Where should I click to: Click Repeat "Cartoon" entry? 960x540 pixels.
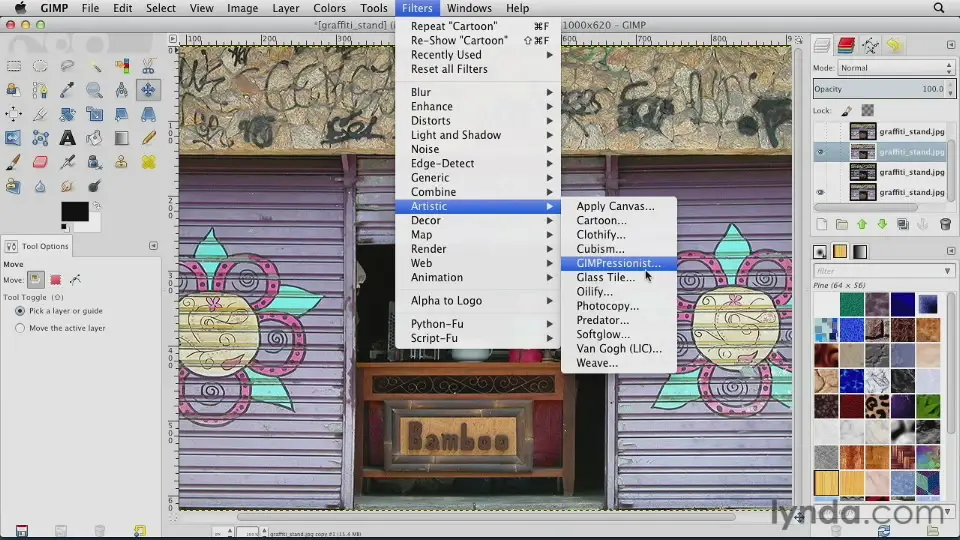point(478,26)
